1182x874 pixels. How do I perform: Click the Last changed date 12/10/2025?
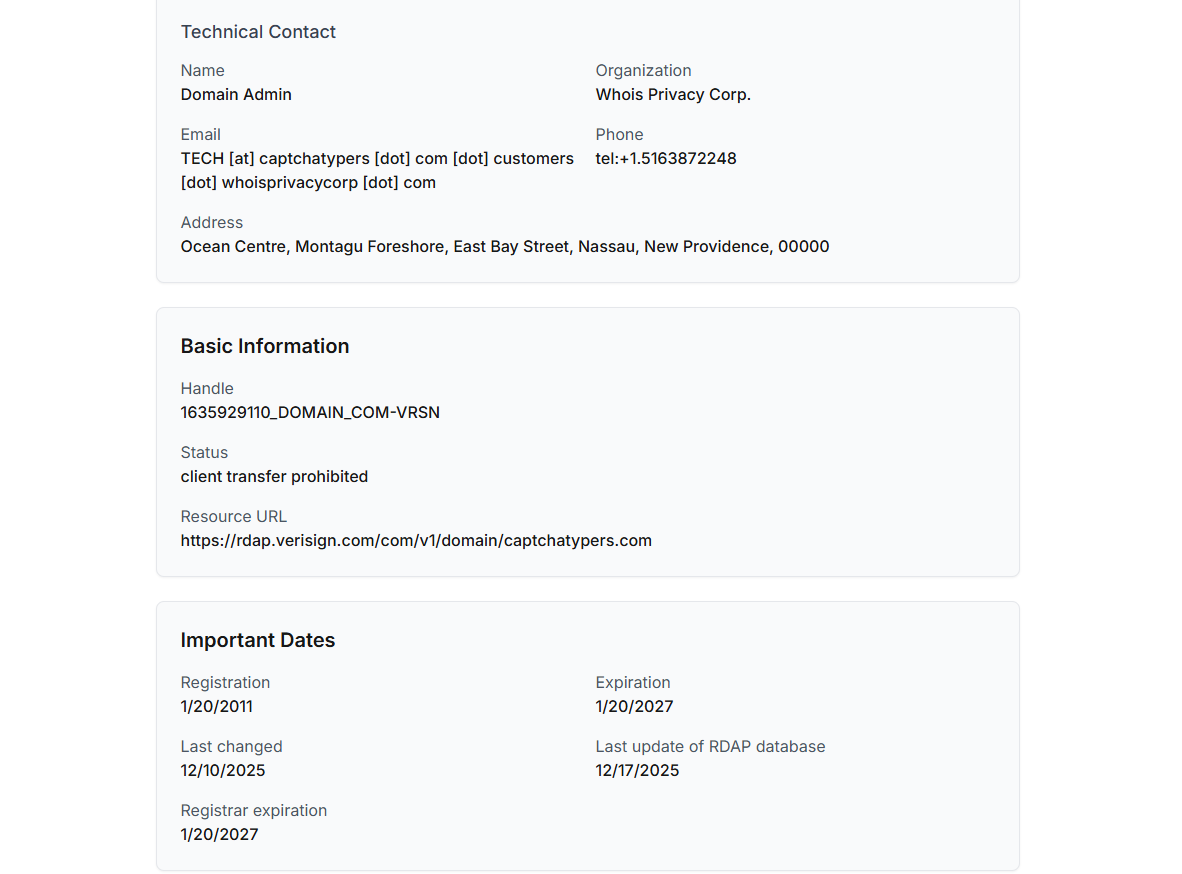pos(223,771)
